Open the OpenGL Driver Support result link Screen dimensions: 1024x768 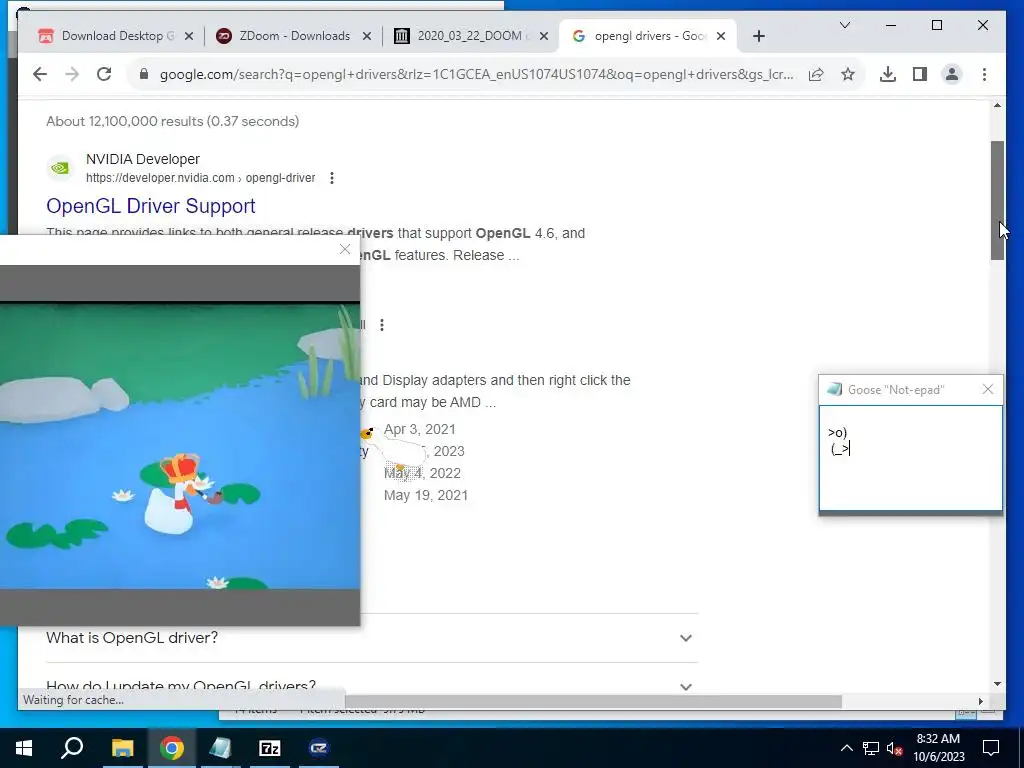pyautogui.click(x=151, y=206)
